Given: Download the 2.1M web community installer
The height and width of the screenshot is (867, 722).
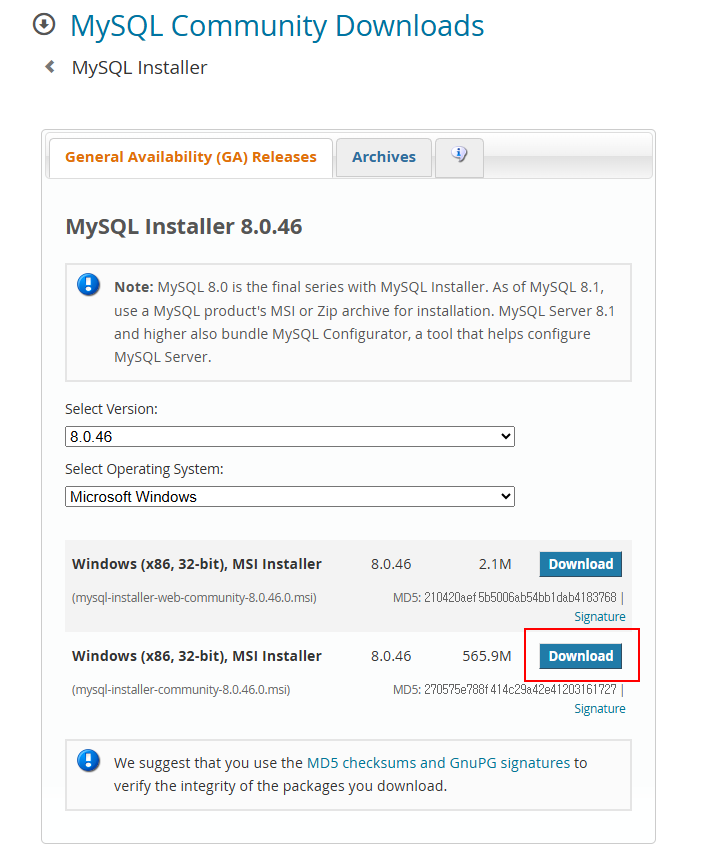Looking at the screenshot, I should 580,564.
